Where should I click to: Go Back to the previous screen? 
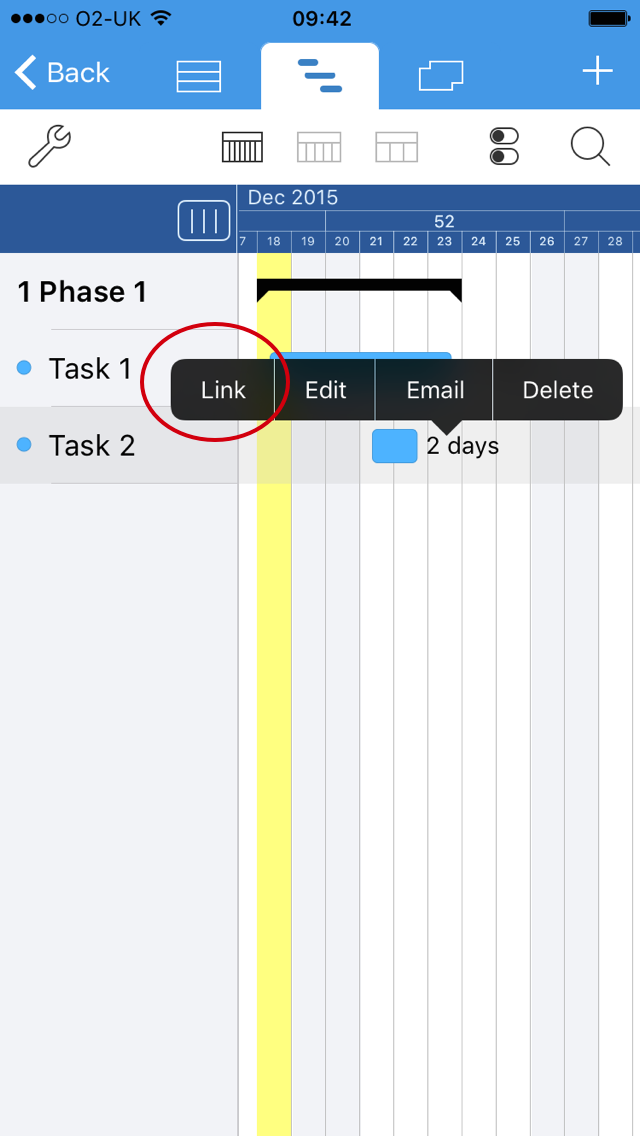(x=62, y=72)
